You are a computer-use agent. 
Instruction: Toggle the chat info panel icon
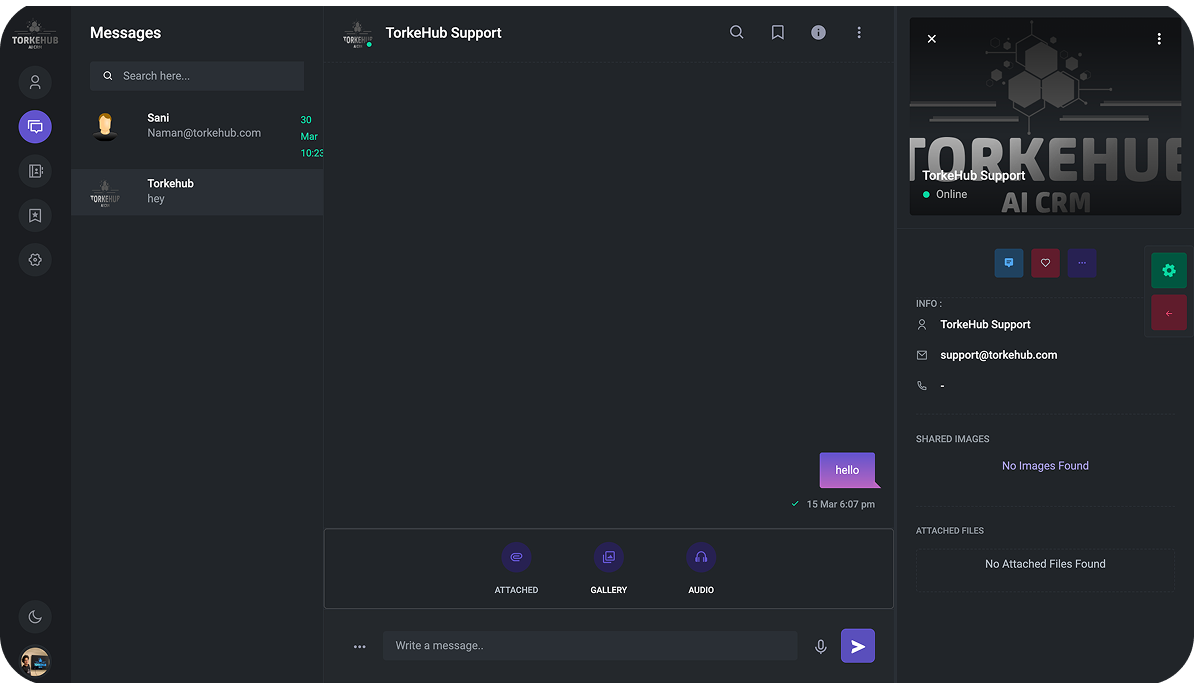[818, 33]
